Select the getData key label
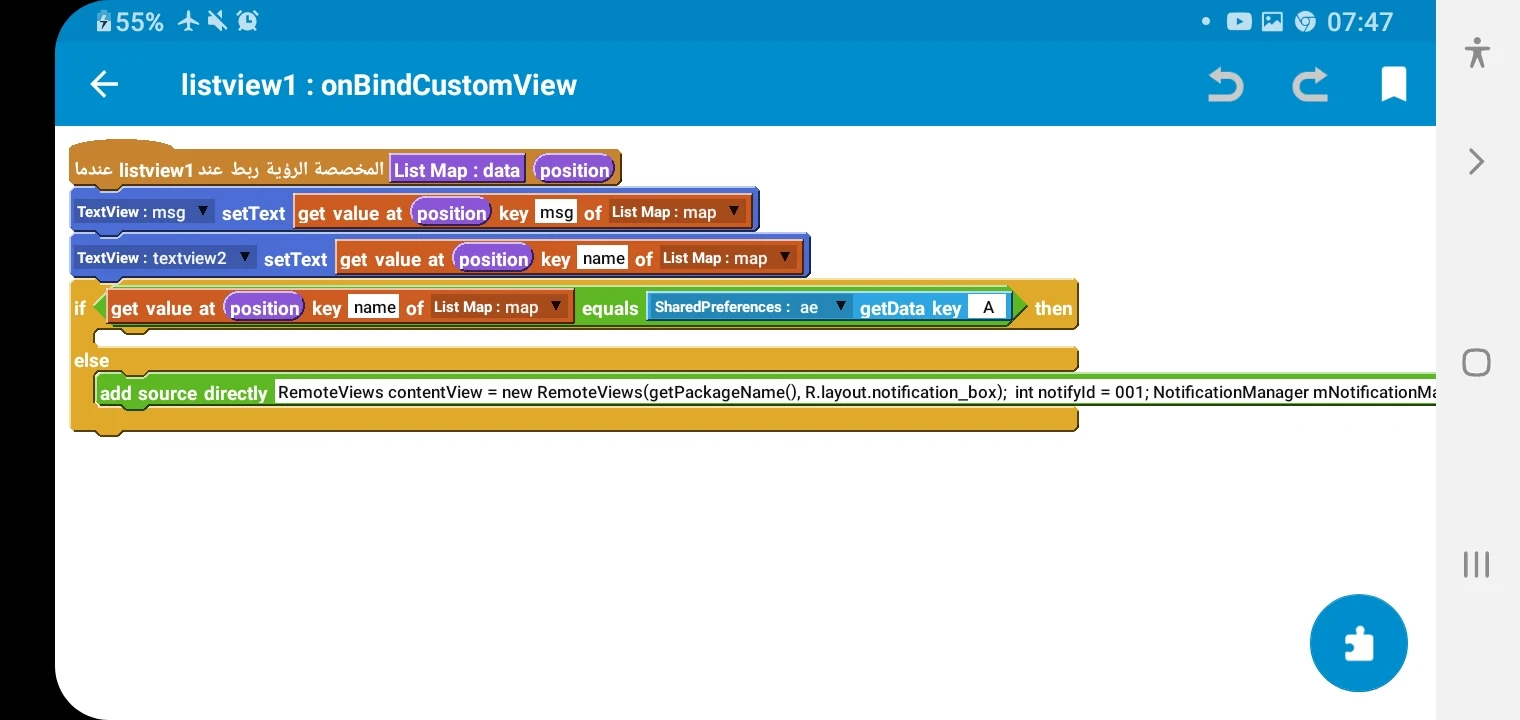 coord(910,308)
